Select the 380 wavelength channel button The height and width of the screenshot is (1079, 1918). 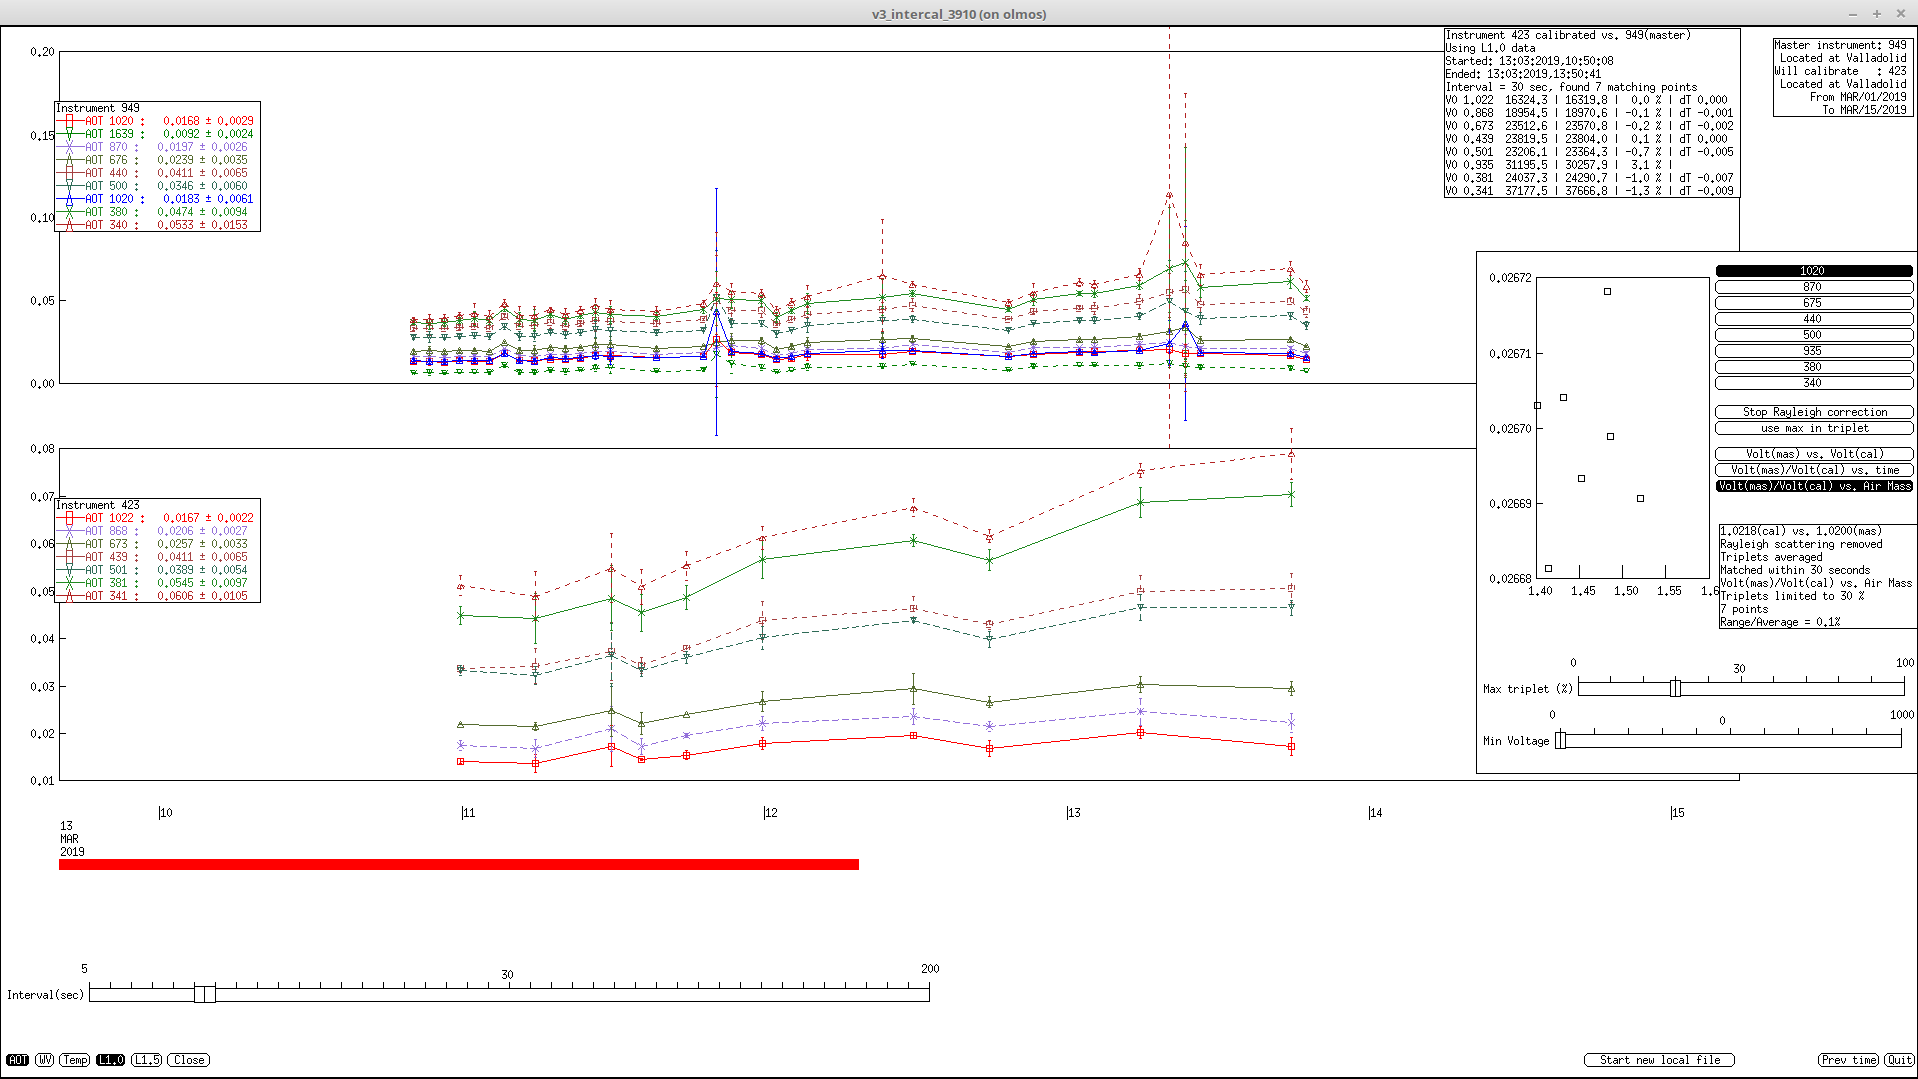click(x=1813, y=367)
